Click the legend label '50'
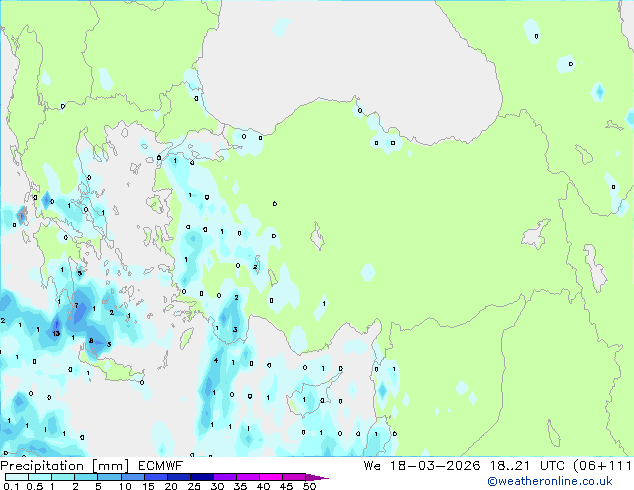Viewport: 634px width, 490px height. [309, 486]
